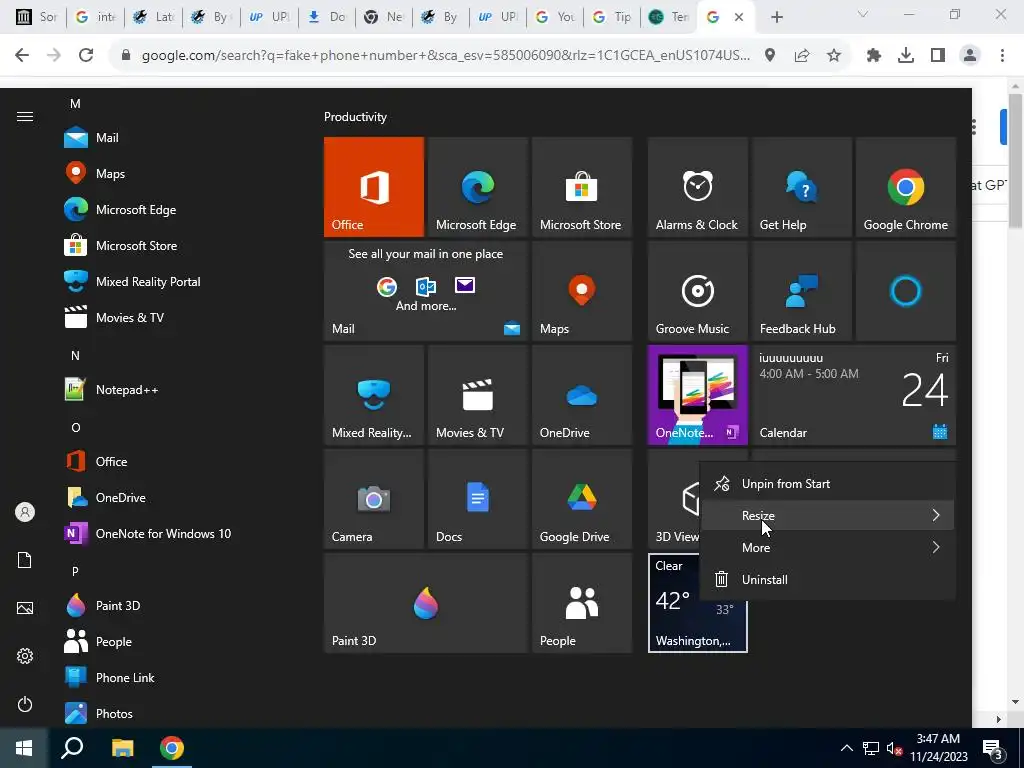Image resolution: width=1024 pixels, height=768 pixels.
Task: Click the letter N header in app list
Action: click(x=75, y=356)
